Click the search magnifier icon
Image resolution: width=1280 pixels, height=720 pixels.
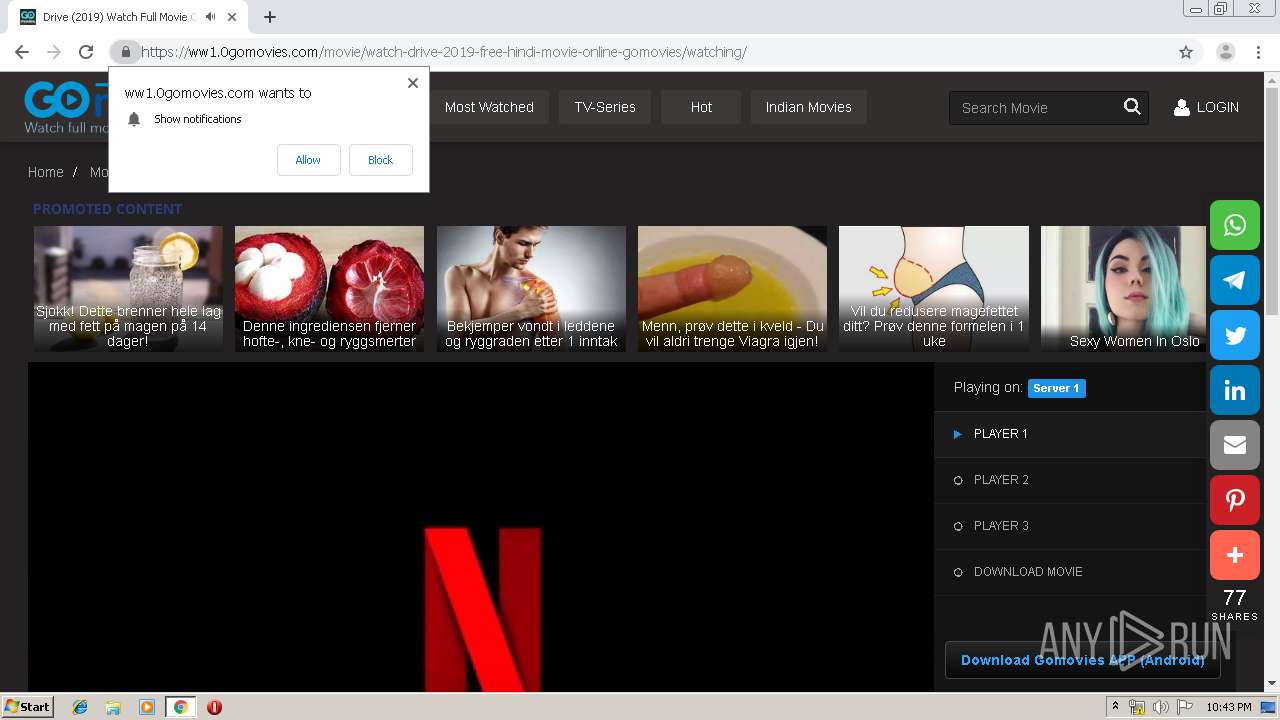point(1132,107)
